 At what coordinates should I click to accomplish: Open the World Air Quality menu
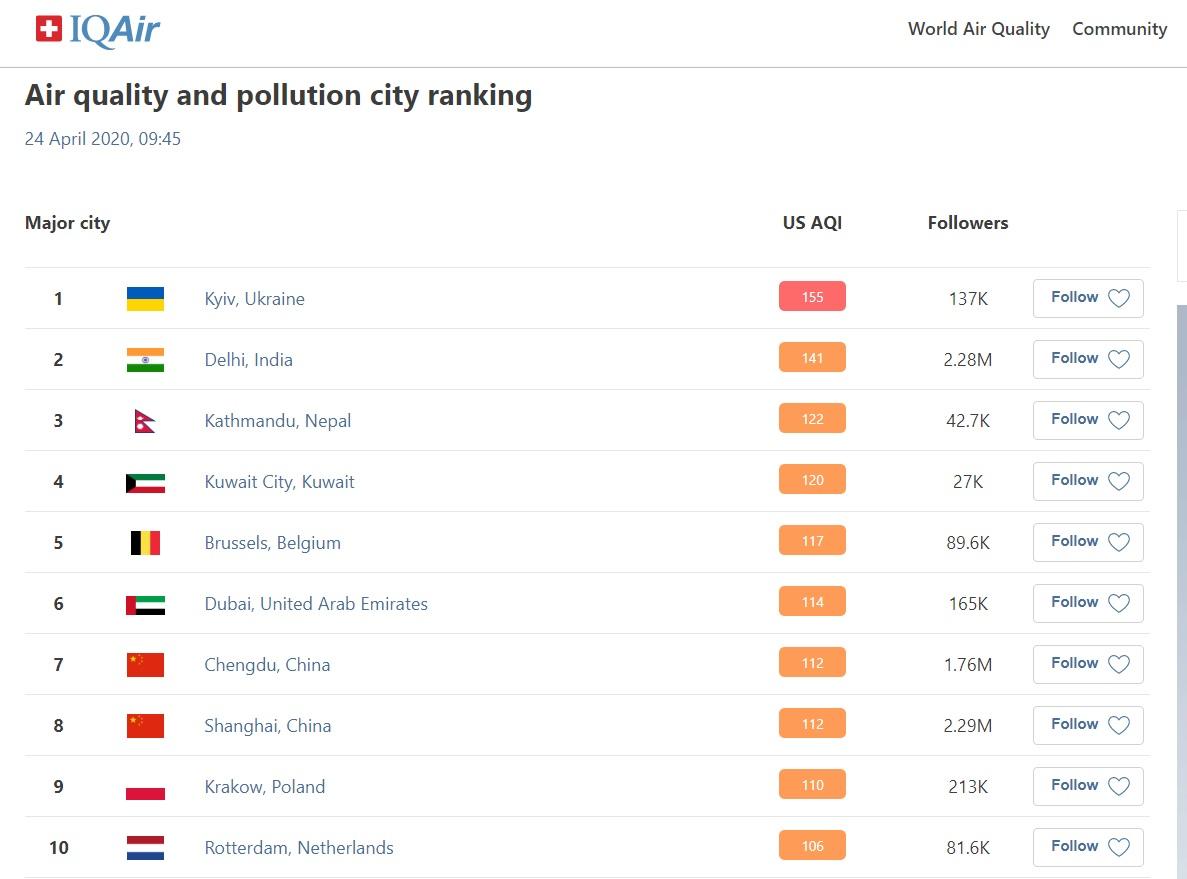pos(978,29)
